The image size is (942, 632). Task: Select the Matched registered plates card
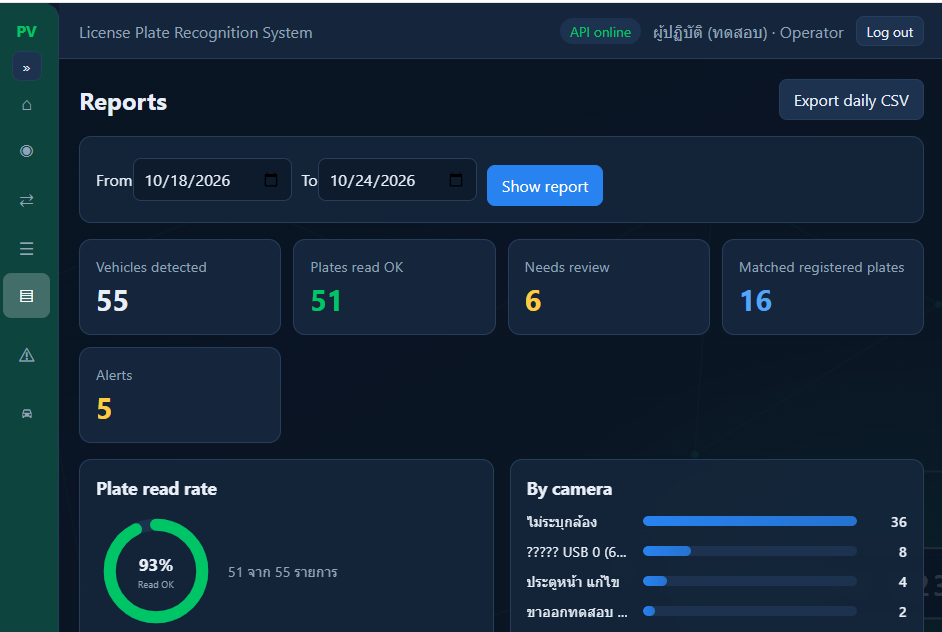tap(822, 287)
